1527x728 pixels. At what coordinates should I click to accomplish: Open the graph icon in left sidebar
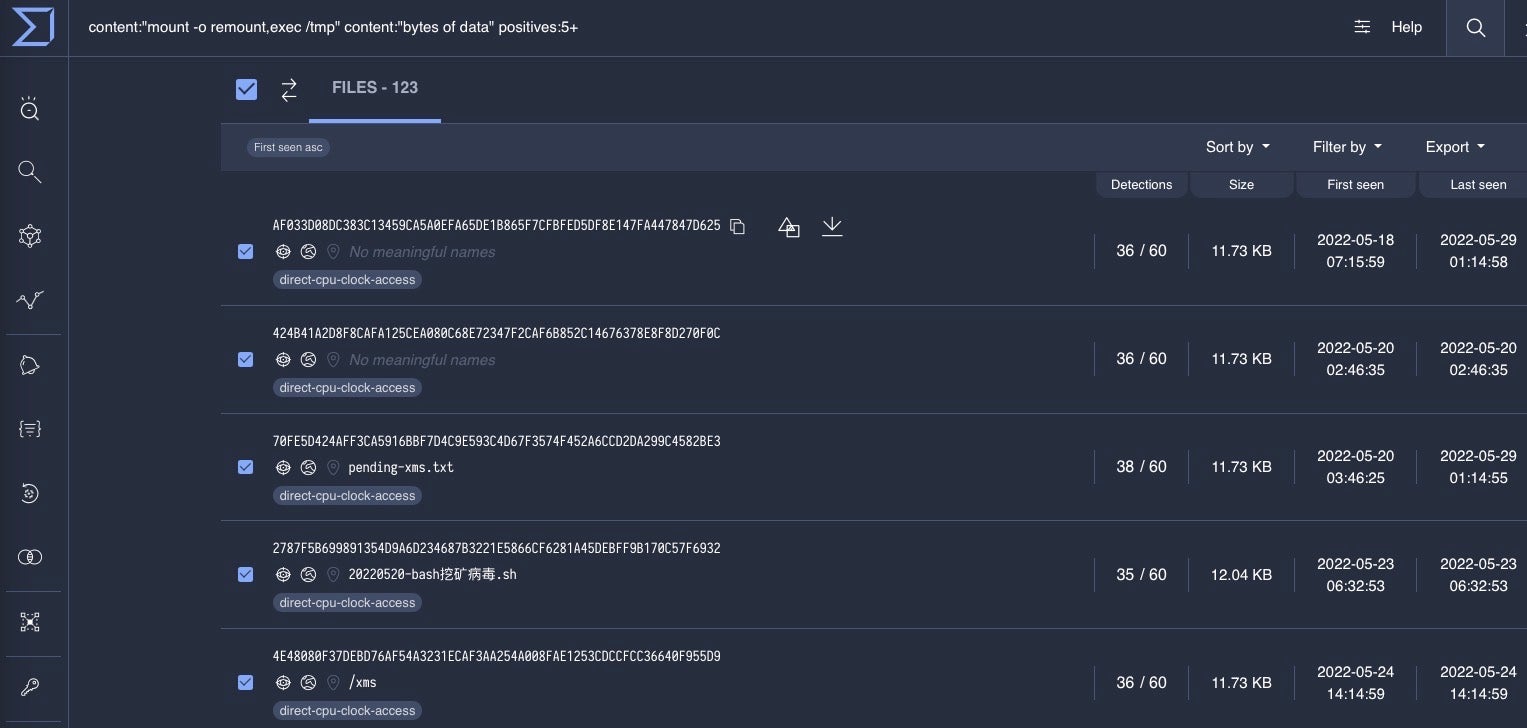[30, 236]
